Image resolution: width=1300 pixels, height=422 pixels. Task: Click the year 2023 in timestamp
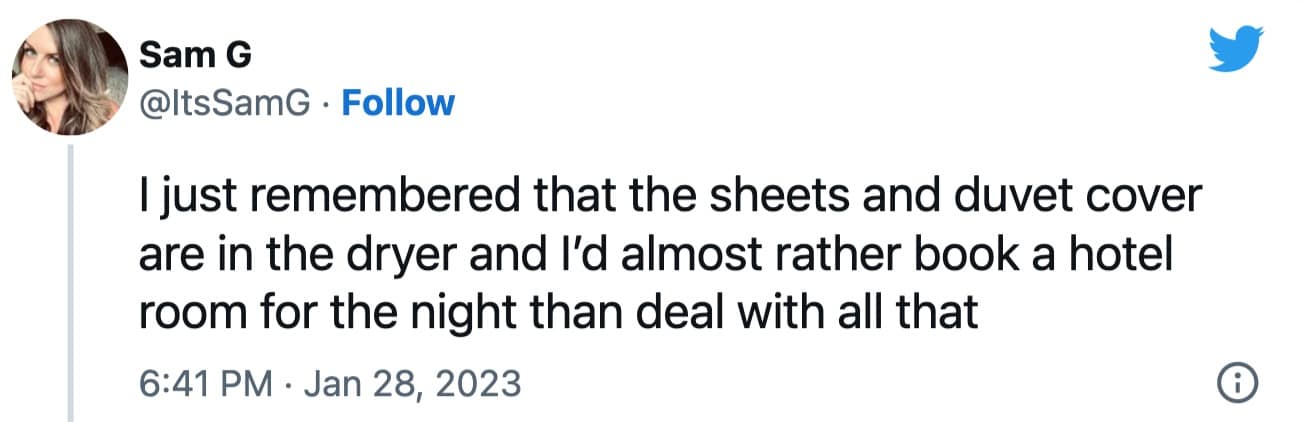tap(483, 383)
